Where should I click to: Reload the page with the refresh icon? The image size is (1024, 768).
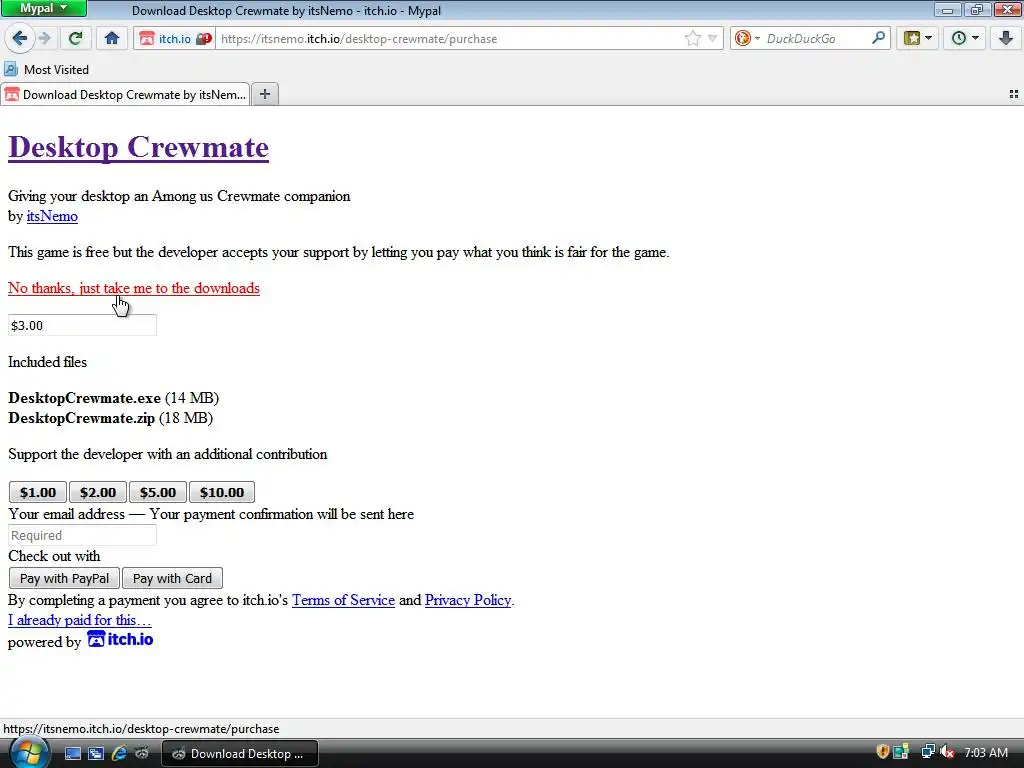[x=75, y=39]
